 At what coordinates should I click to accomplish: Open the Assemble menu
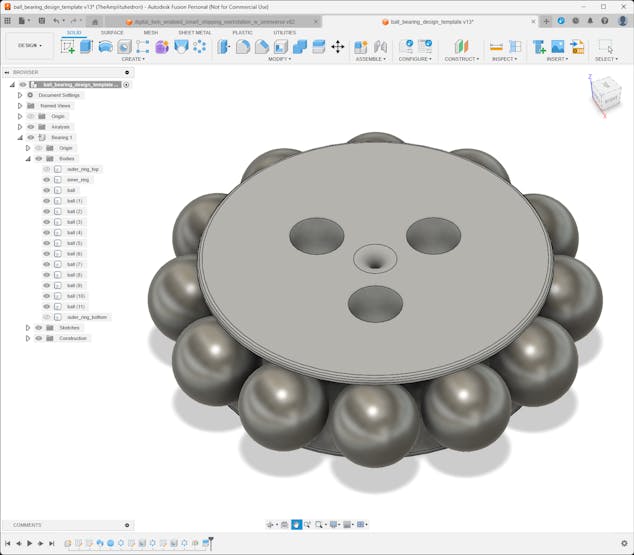pos(370,59)
